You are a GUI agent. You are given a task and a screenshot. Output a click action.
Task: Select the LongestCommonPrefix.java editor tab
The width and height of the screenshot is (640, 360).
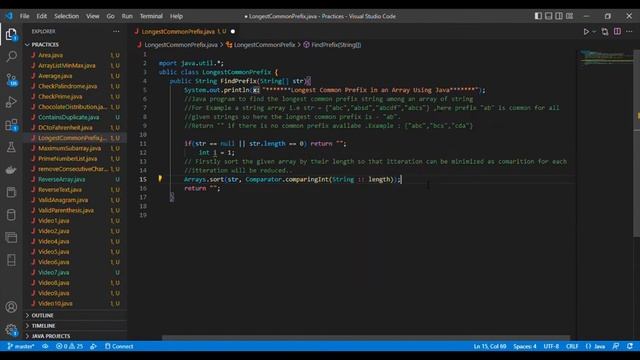click(x=186, y=31)
